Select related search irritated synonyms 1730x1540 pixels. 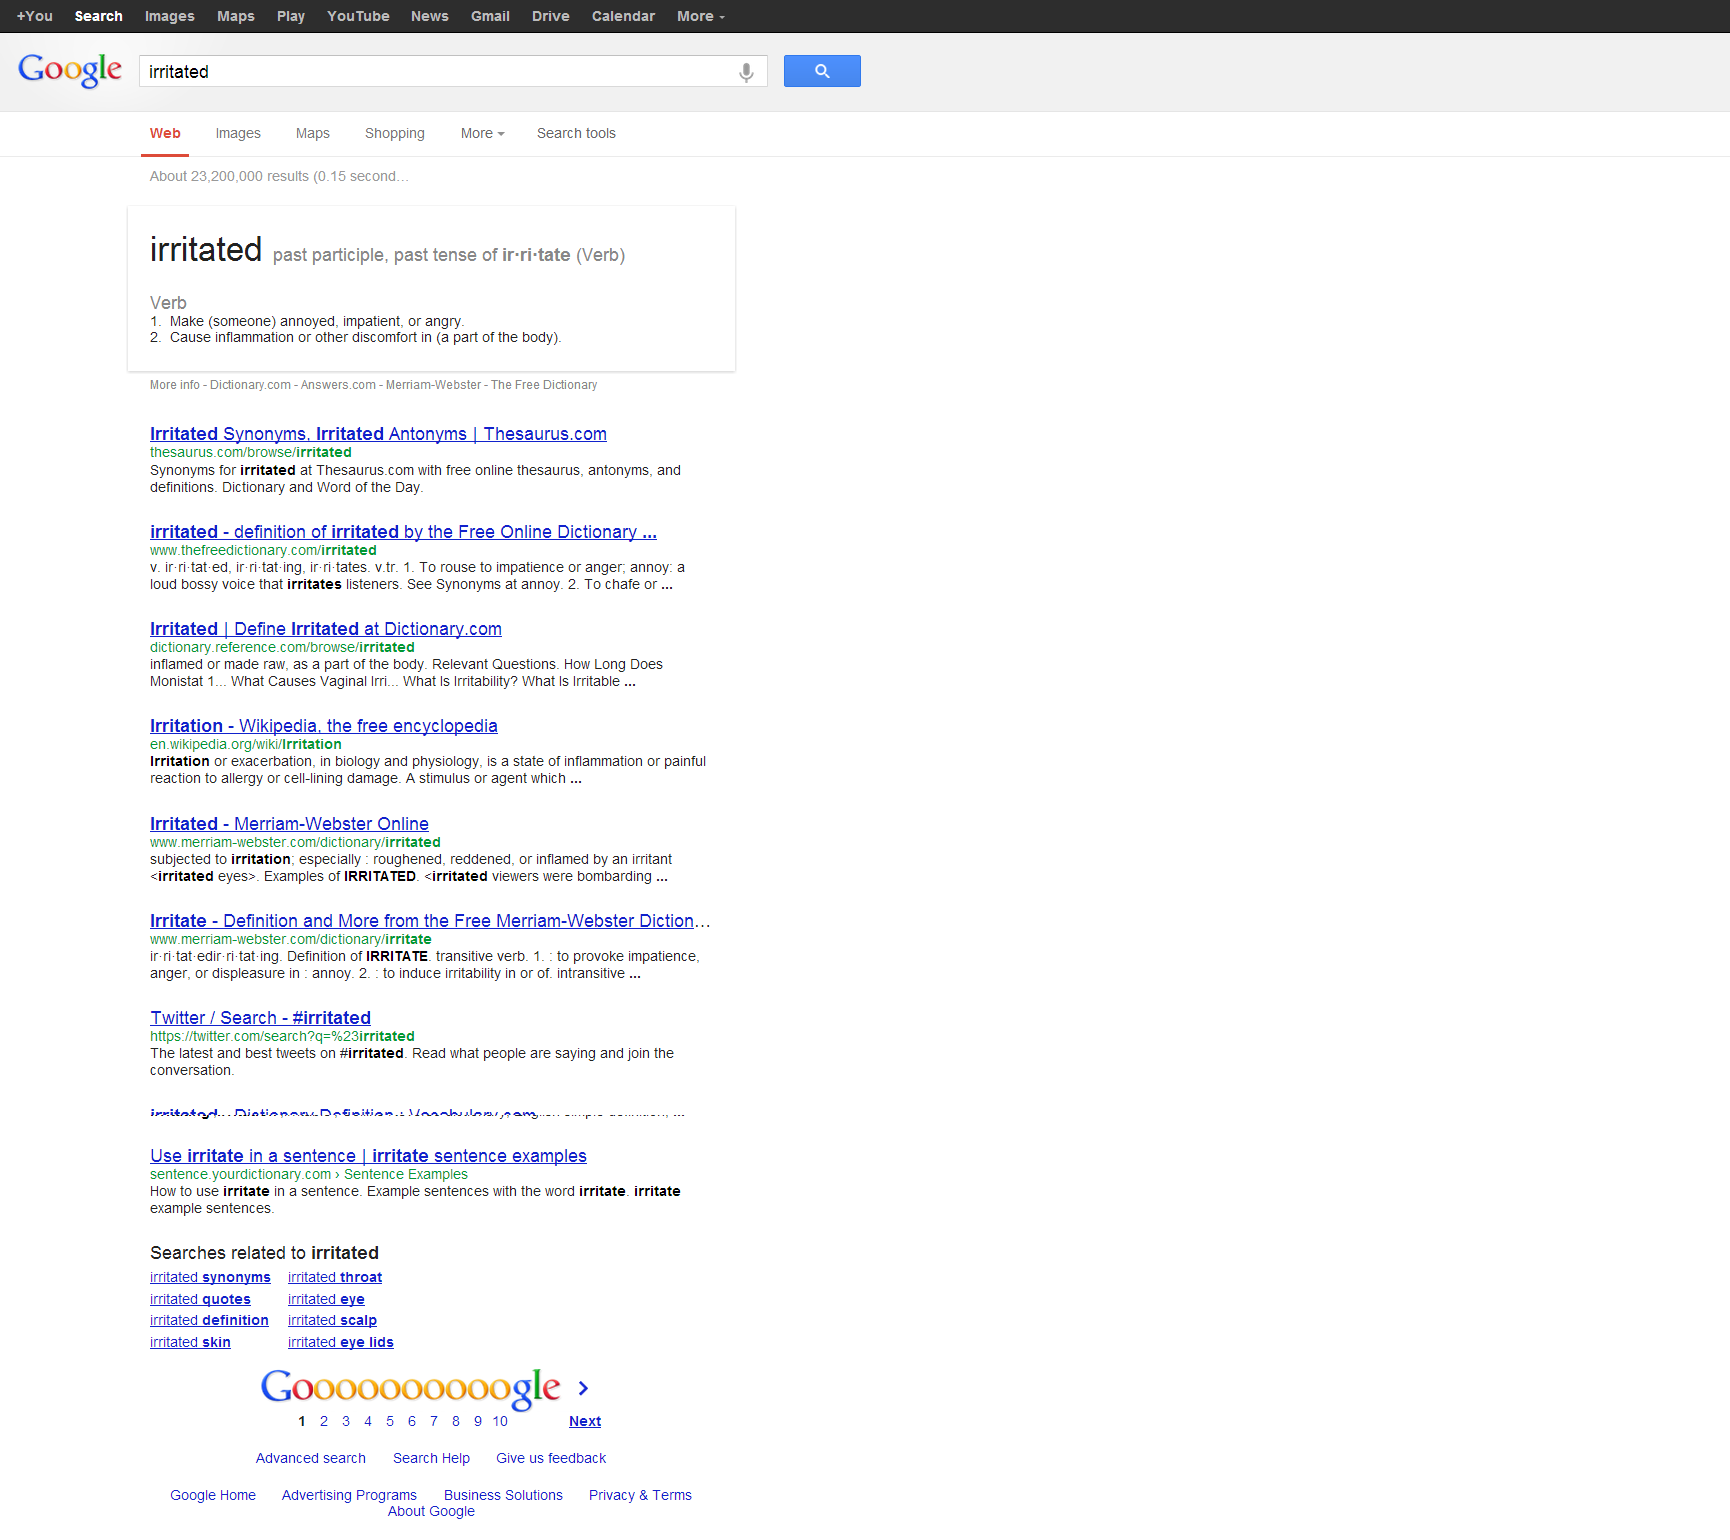(210, 1277)
